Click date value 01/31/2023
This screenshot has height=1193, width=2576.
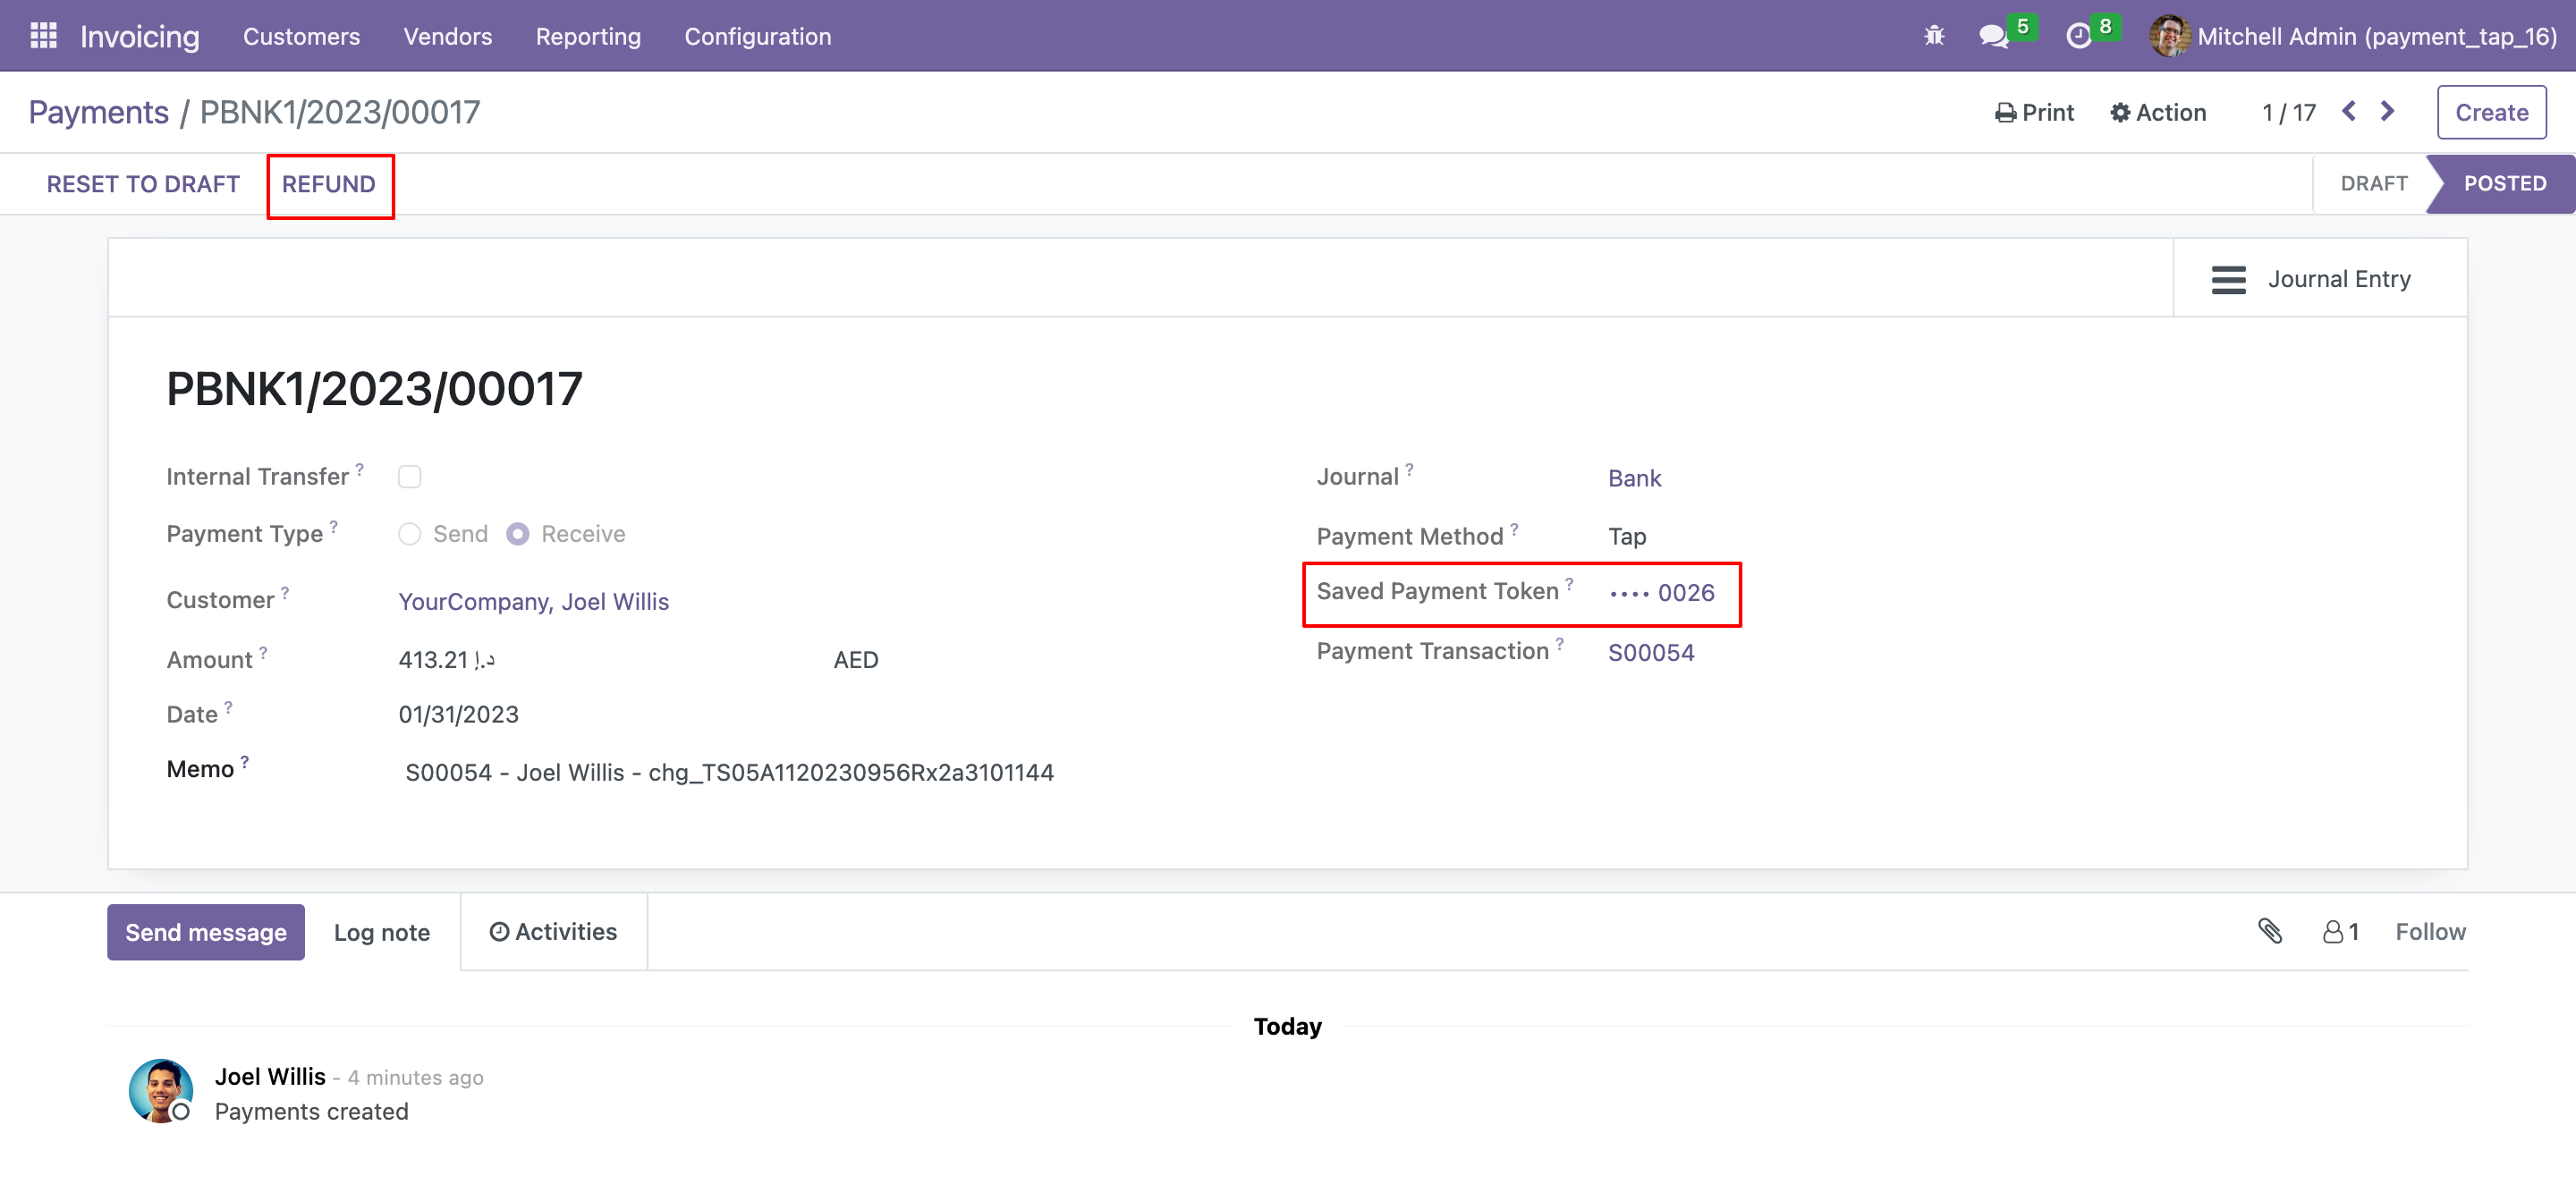coord(458,714)
